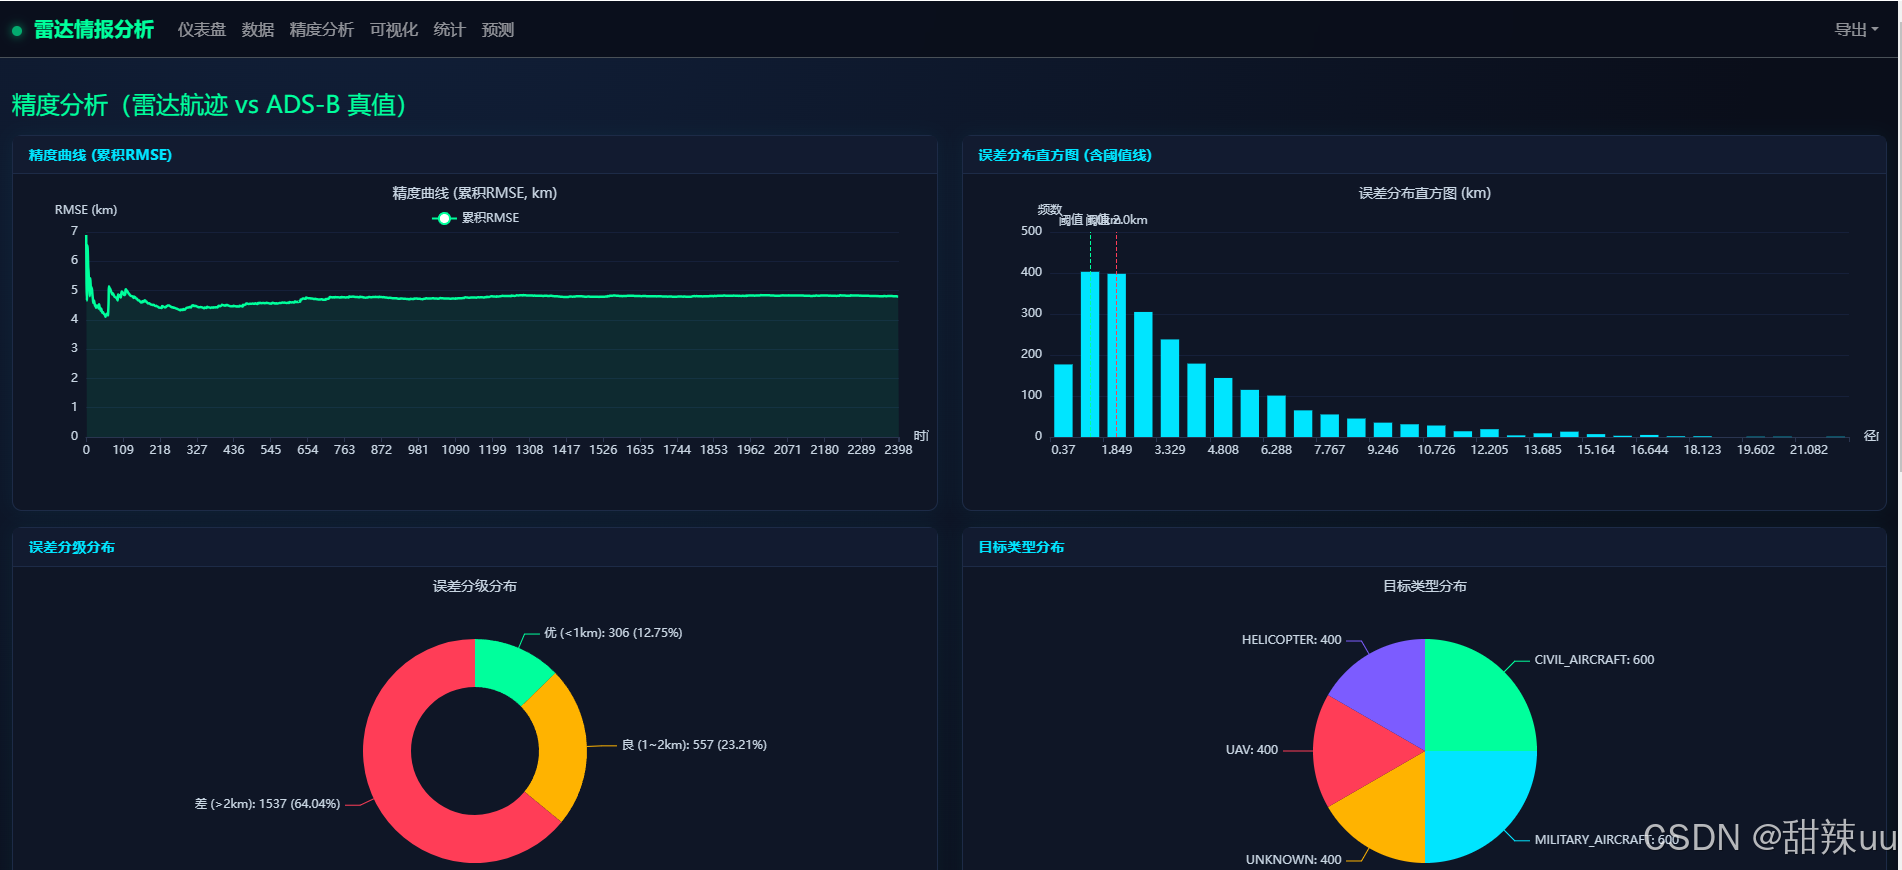Click the label 良 (1~2km): 557 (23.21%)
The width and height of the screenshot is (1902, 870).
[694, 745]
